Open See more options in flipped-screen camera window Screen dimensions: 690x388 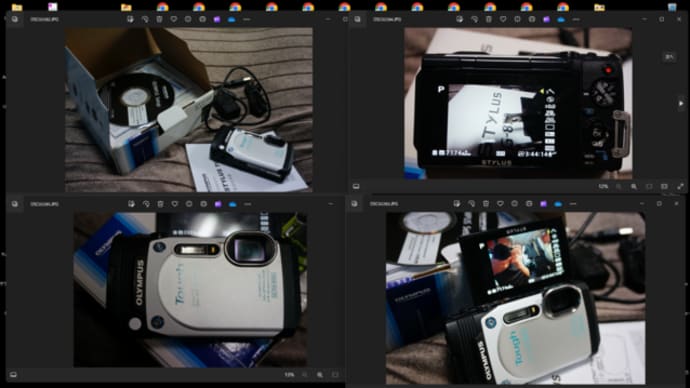coord(573,204)
